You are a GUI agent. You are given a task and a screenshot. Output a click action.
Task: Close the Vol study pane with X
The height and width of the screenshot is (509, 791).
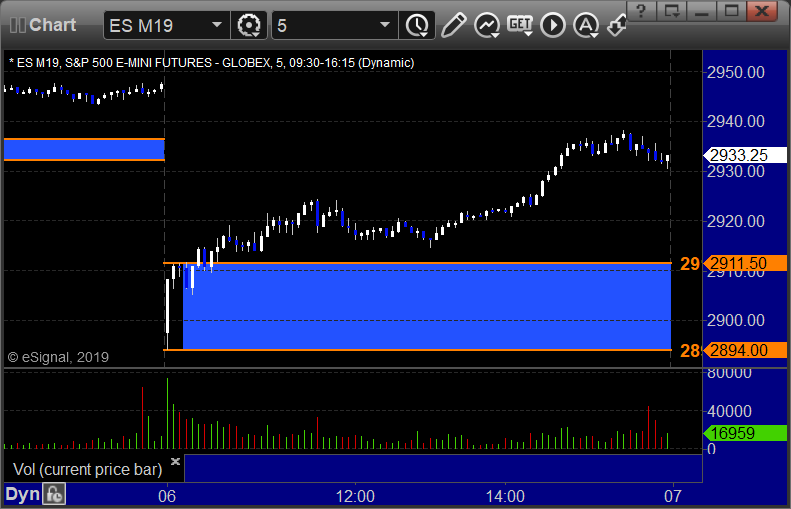click(x=175, y=461)
